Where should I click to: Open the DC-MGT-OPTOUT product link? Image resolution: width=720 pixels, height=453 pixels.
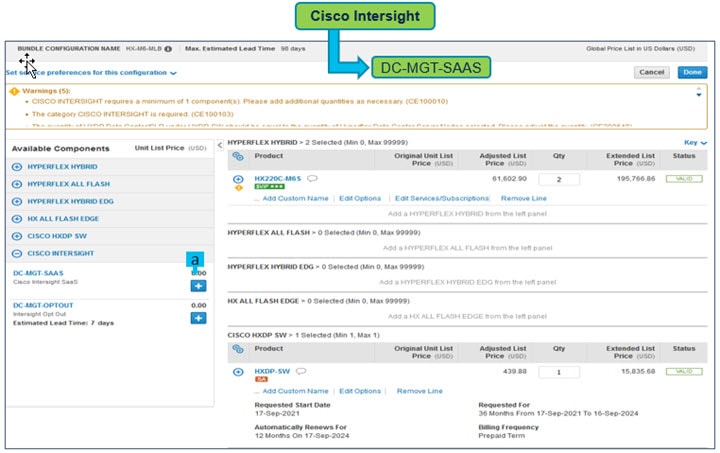coord(43,305)
